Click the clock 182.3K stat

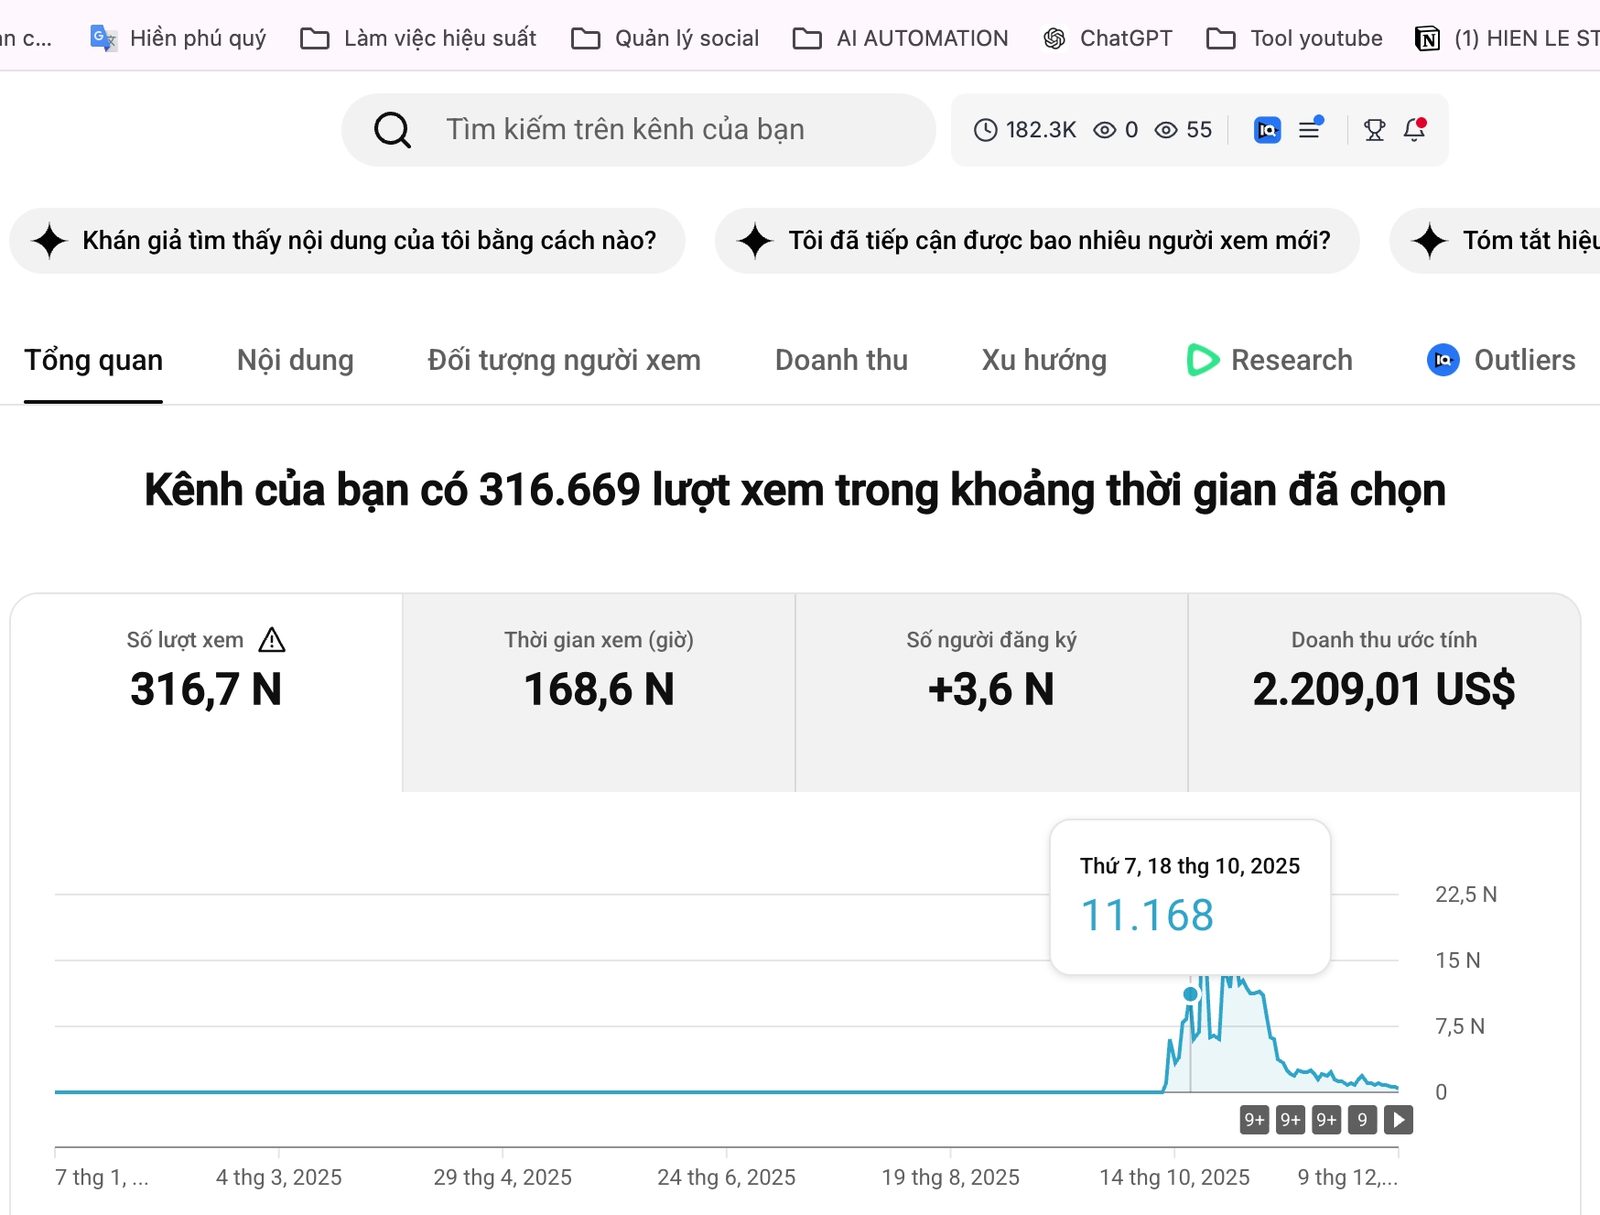(1025, 130)
